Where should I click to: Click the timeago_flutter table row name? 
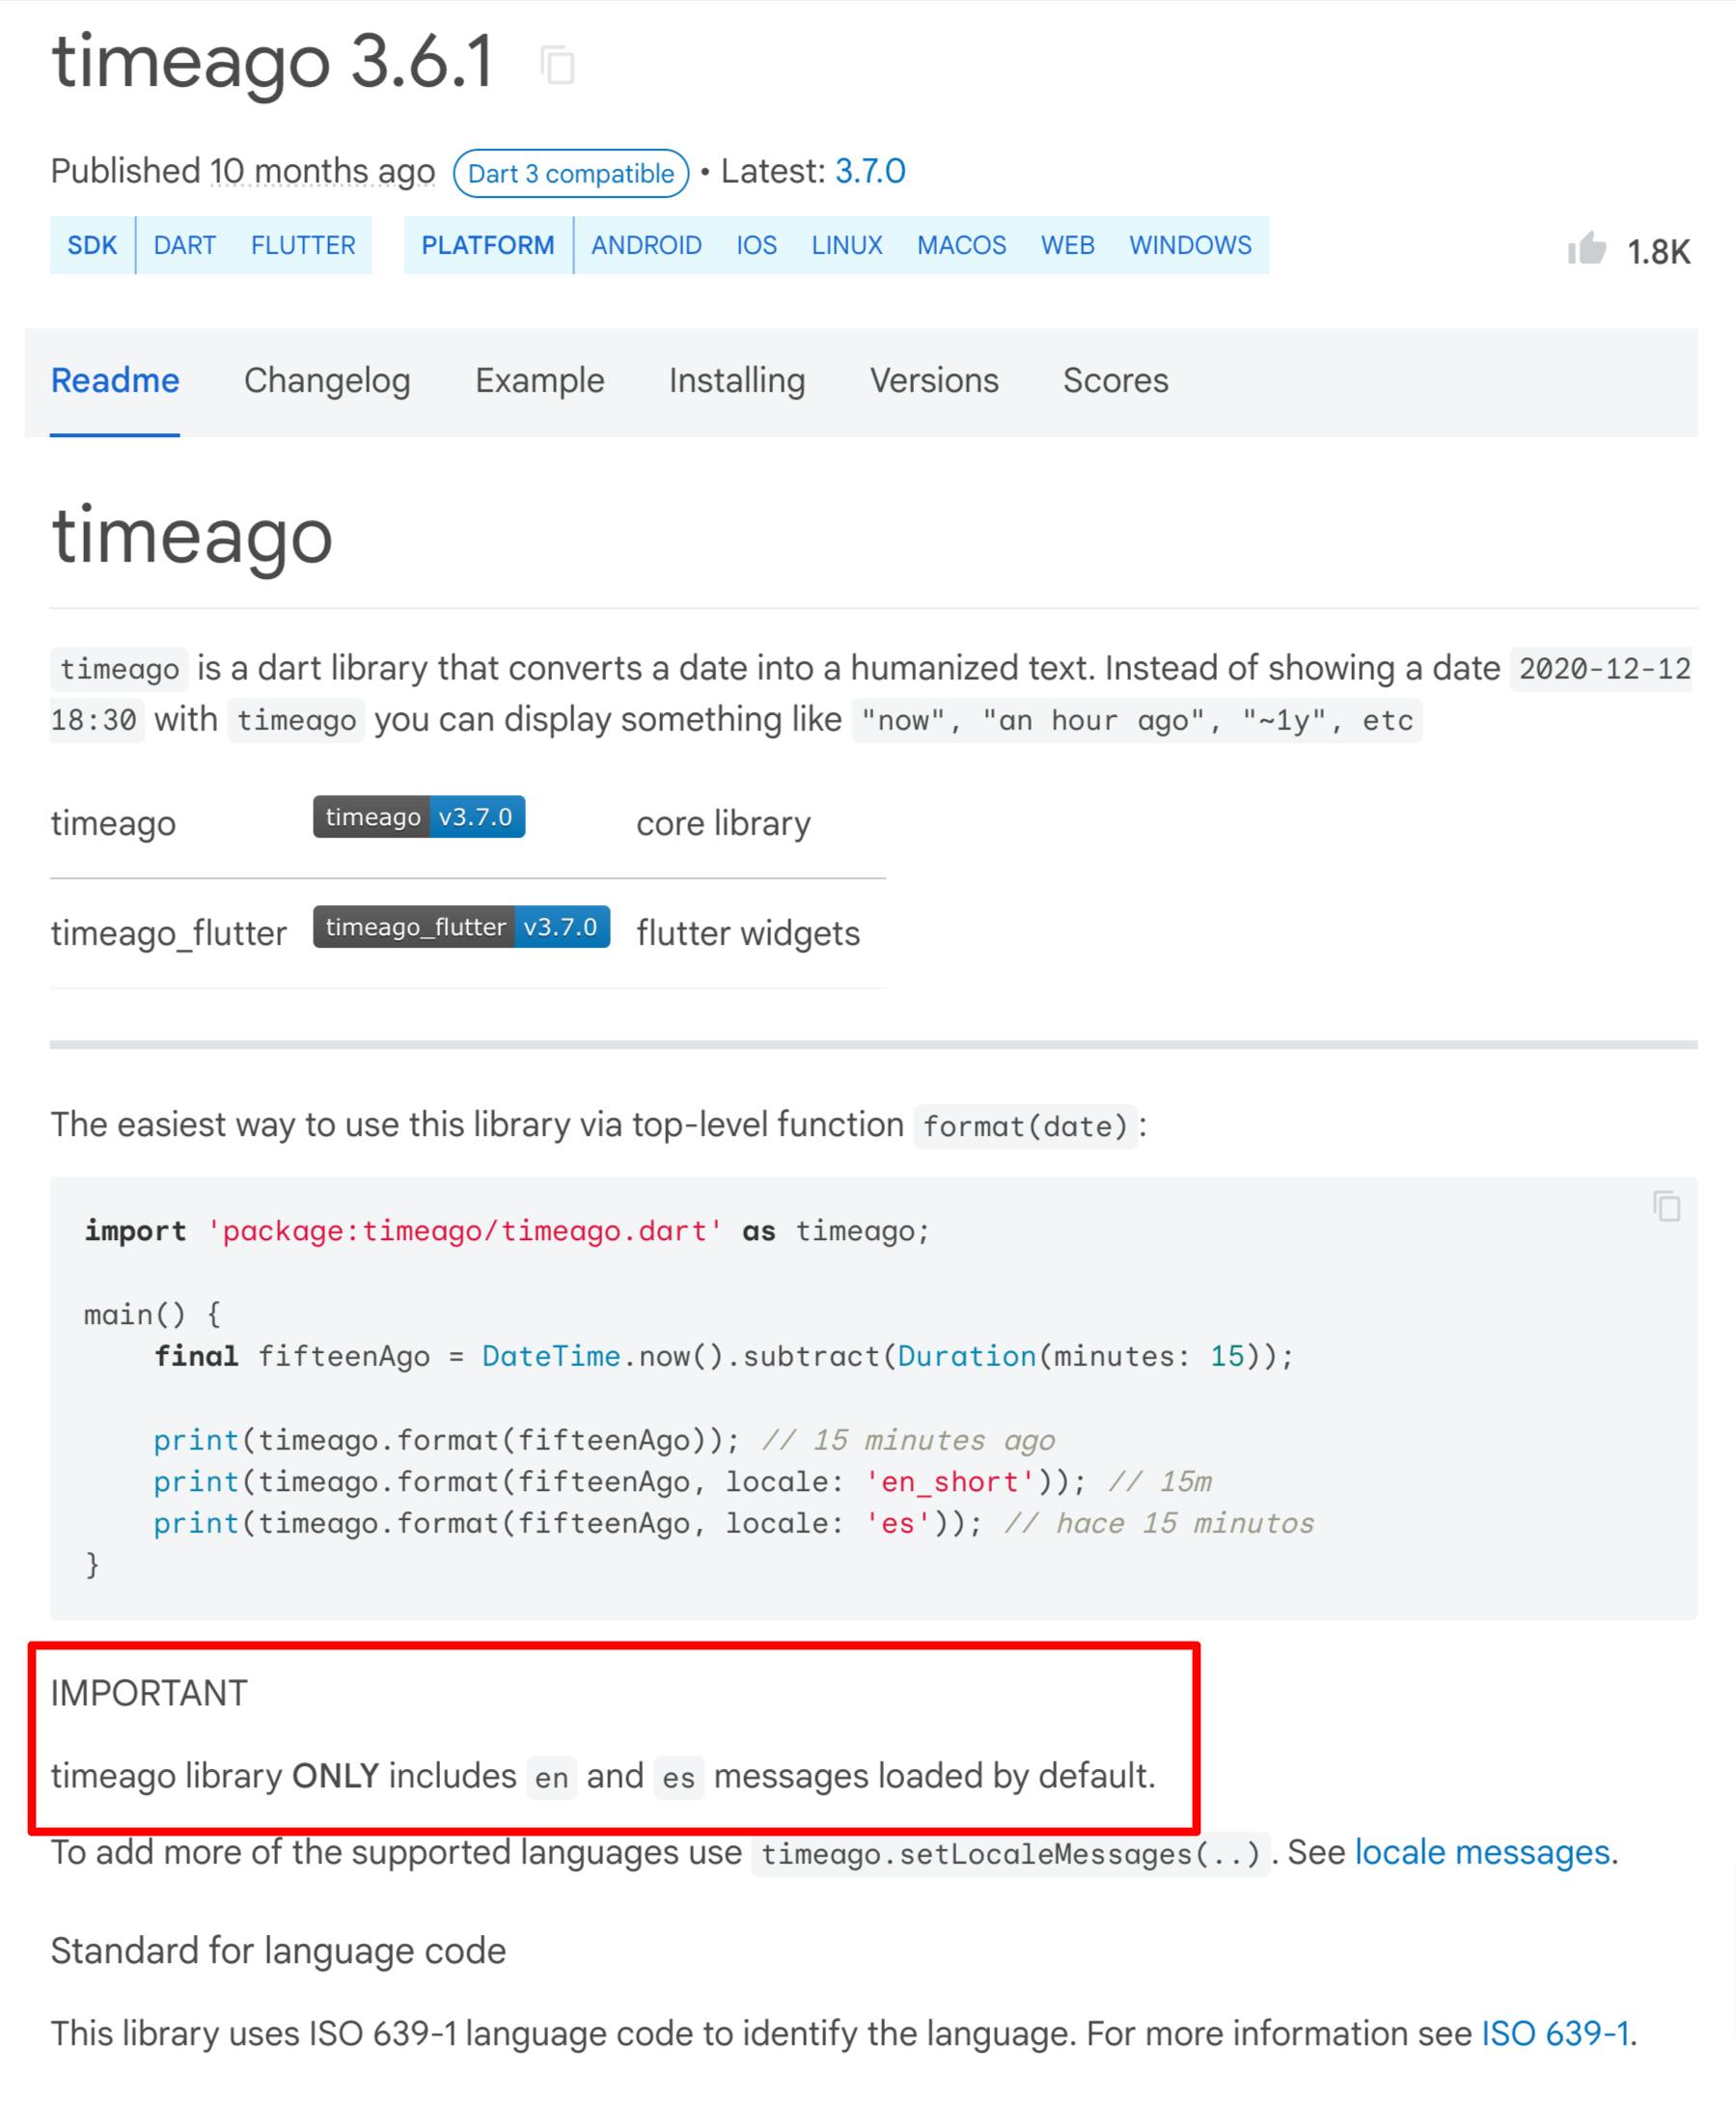169,933
